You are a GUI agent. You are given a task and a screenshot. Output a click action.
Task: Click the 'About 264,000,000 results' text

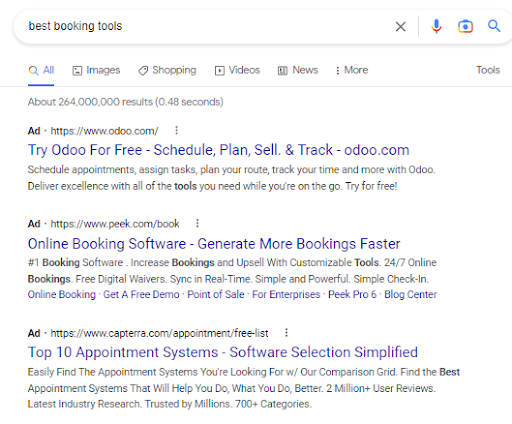[125, 102]
